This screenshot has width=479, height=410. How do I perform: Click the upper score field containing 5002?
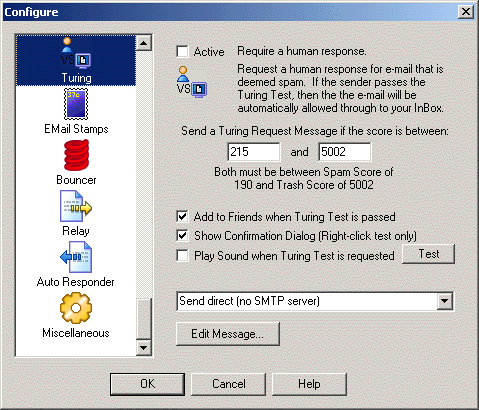[345, 152]
